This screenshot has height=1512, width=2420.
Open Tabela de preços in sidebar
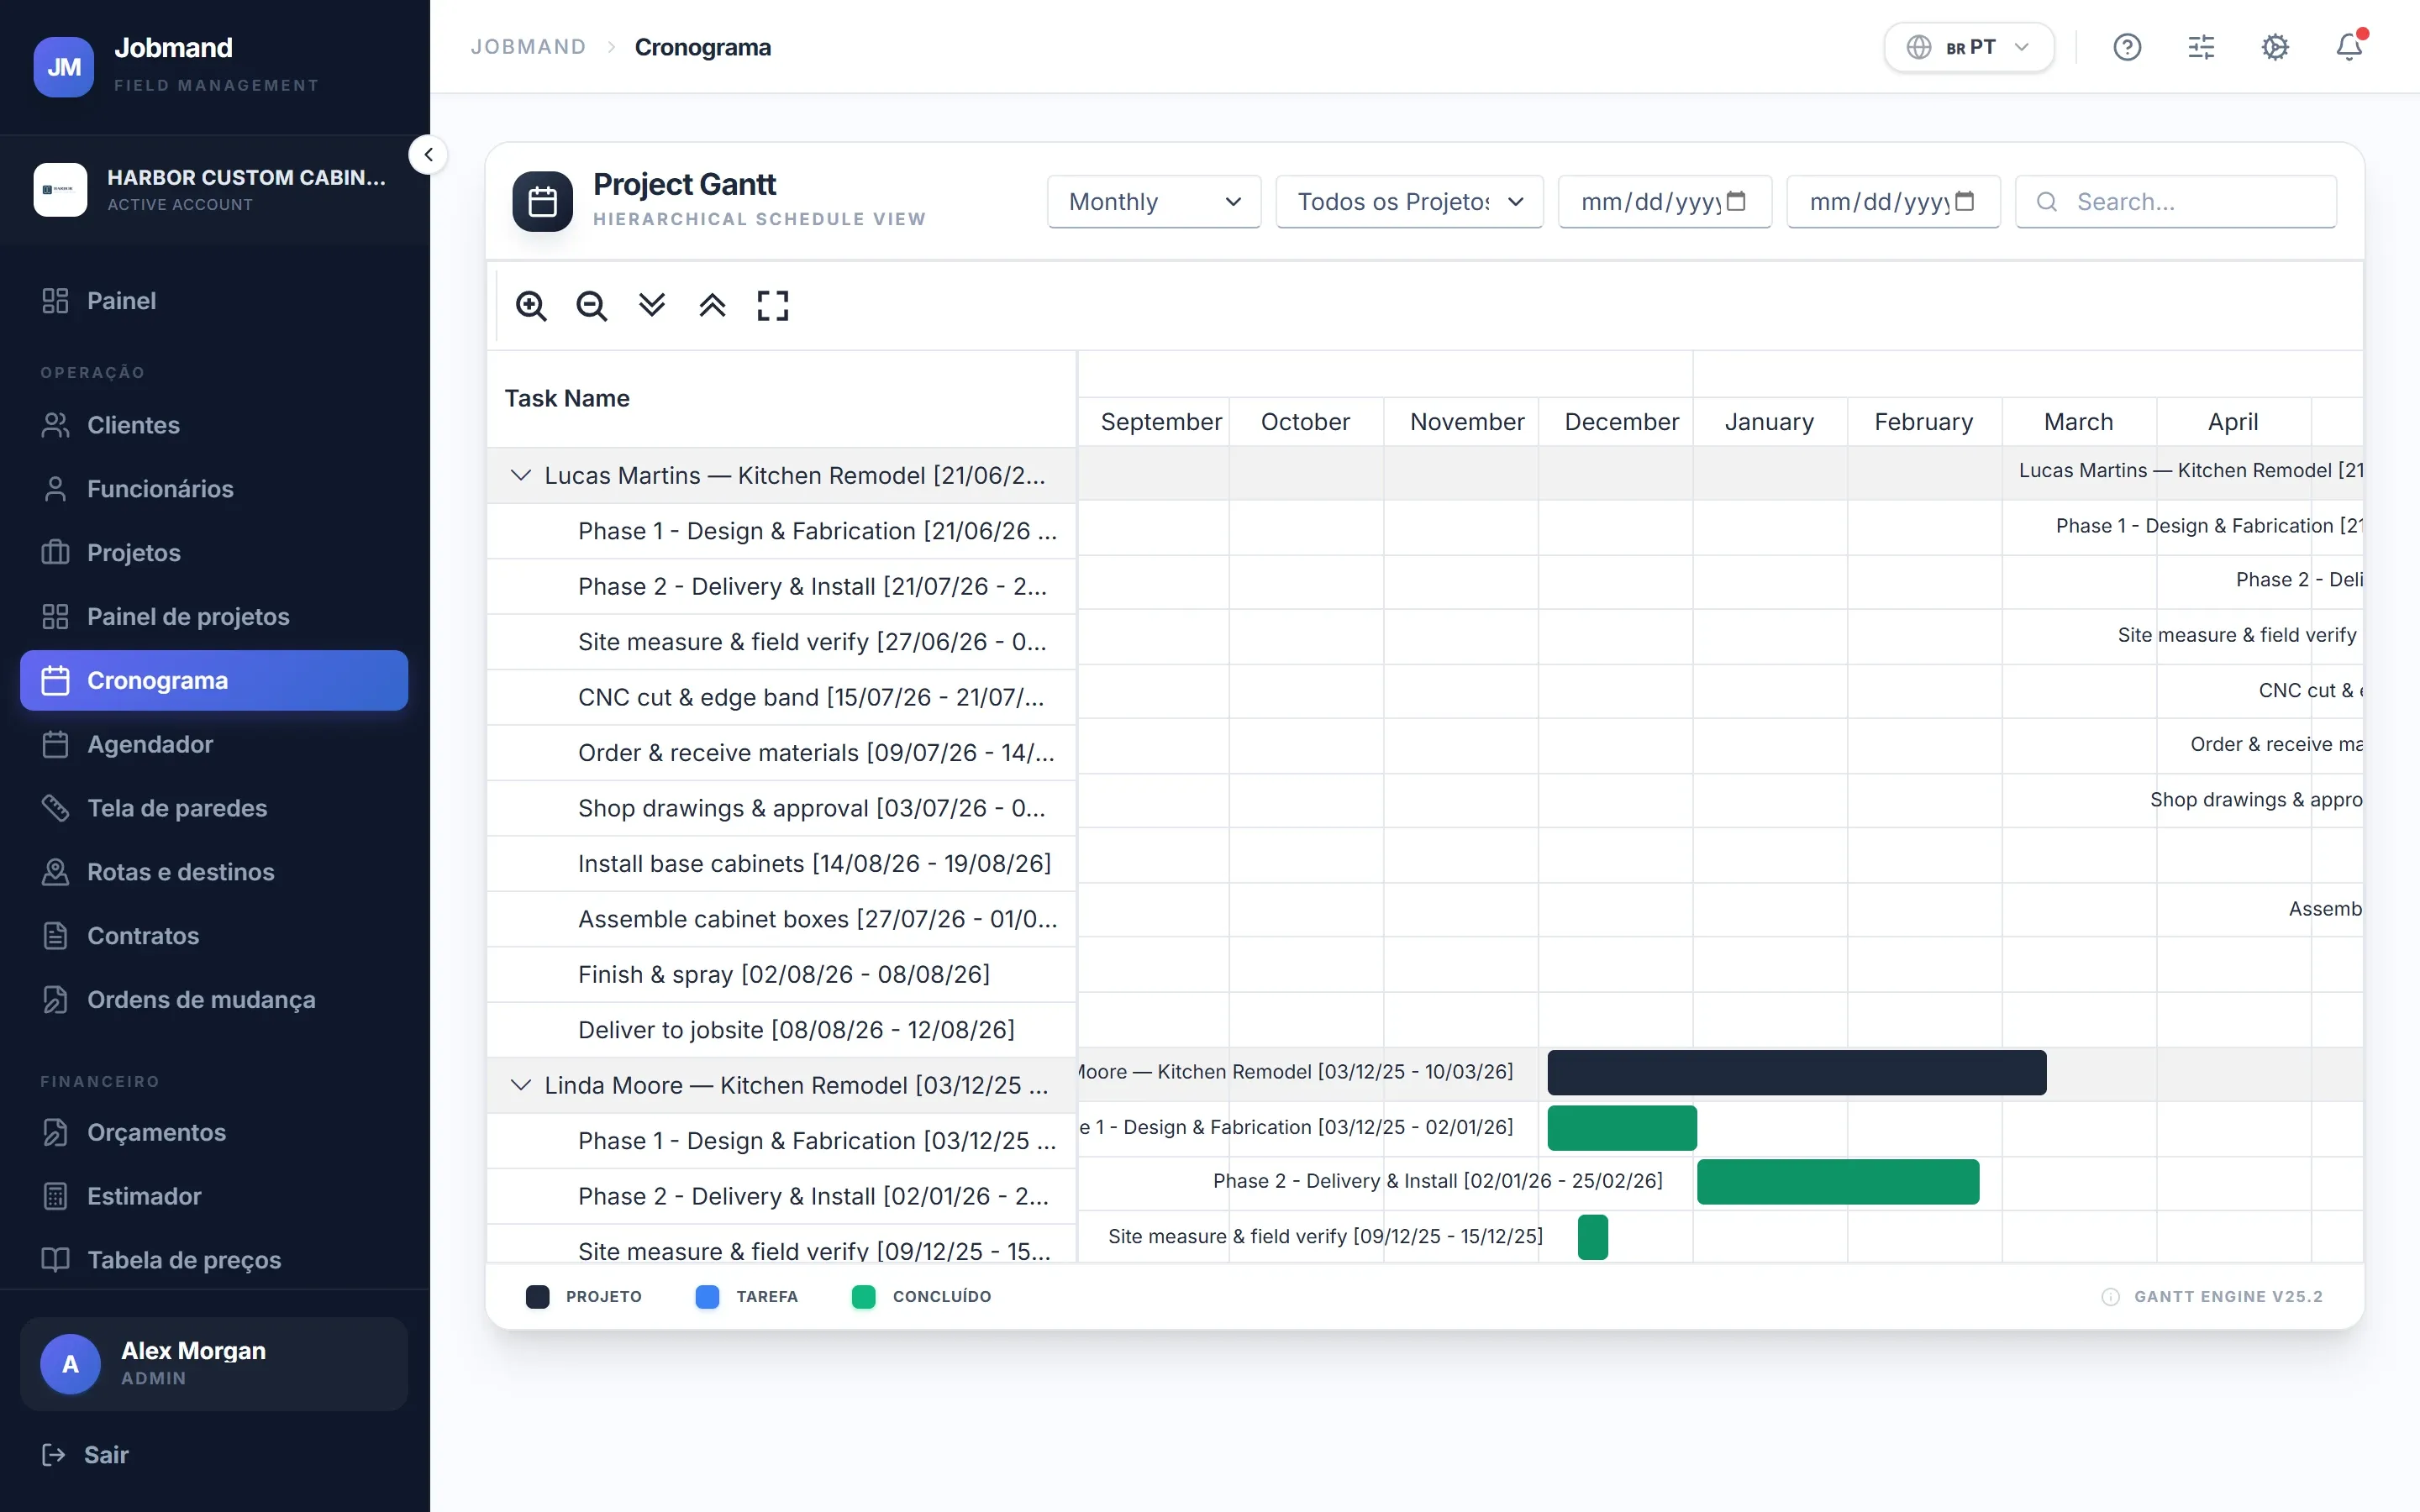click(214, 1260)
